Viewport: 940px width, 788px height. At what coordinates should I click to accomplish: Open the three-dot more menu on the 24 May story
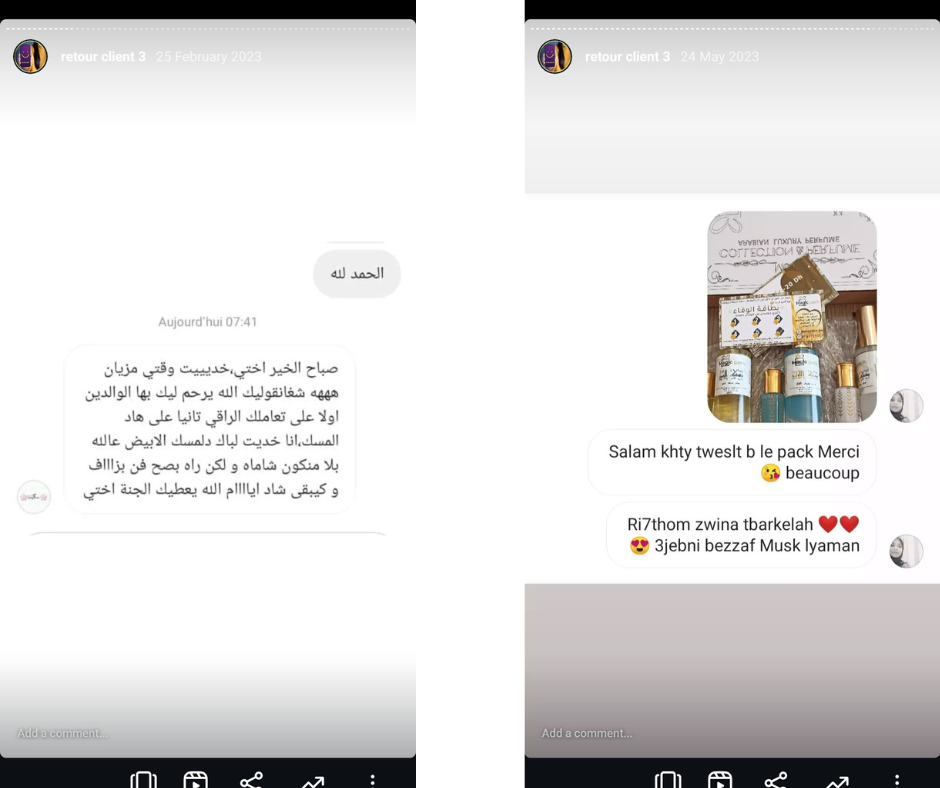[897, 780]
